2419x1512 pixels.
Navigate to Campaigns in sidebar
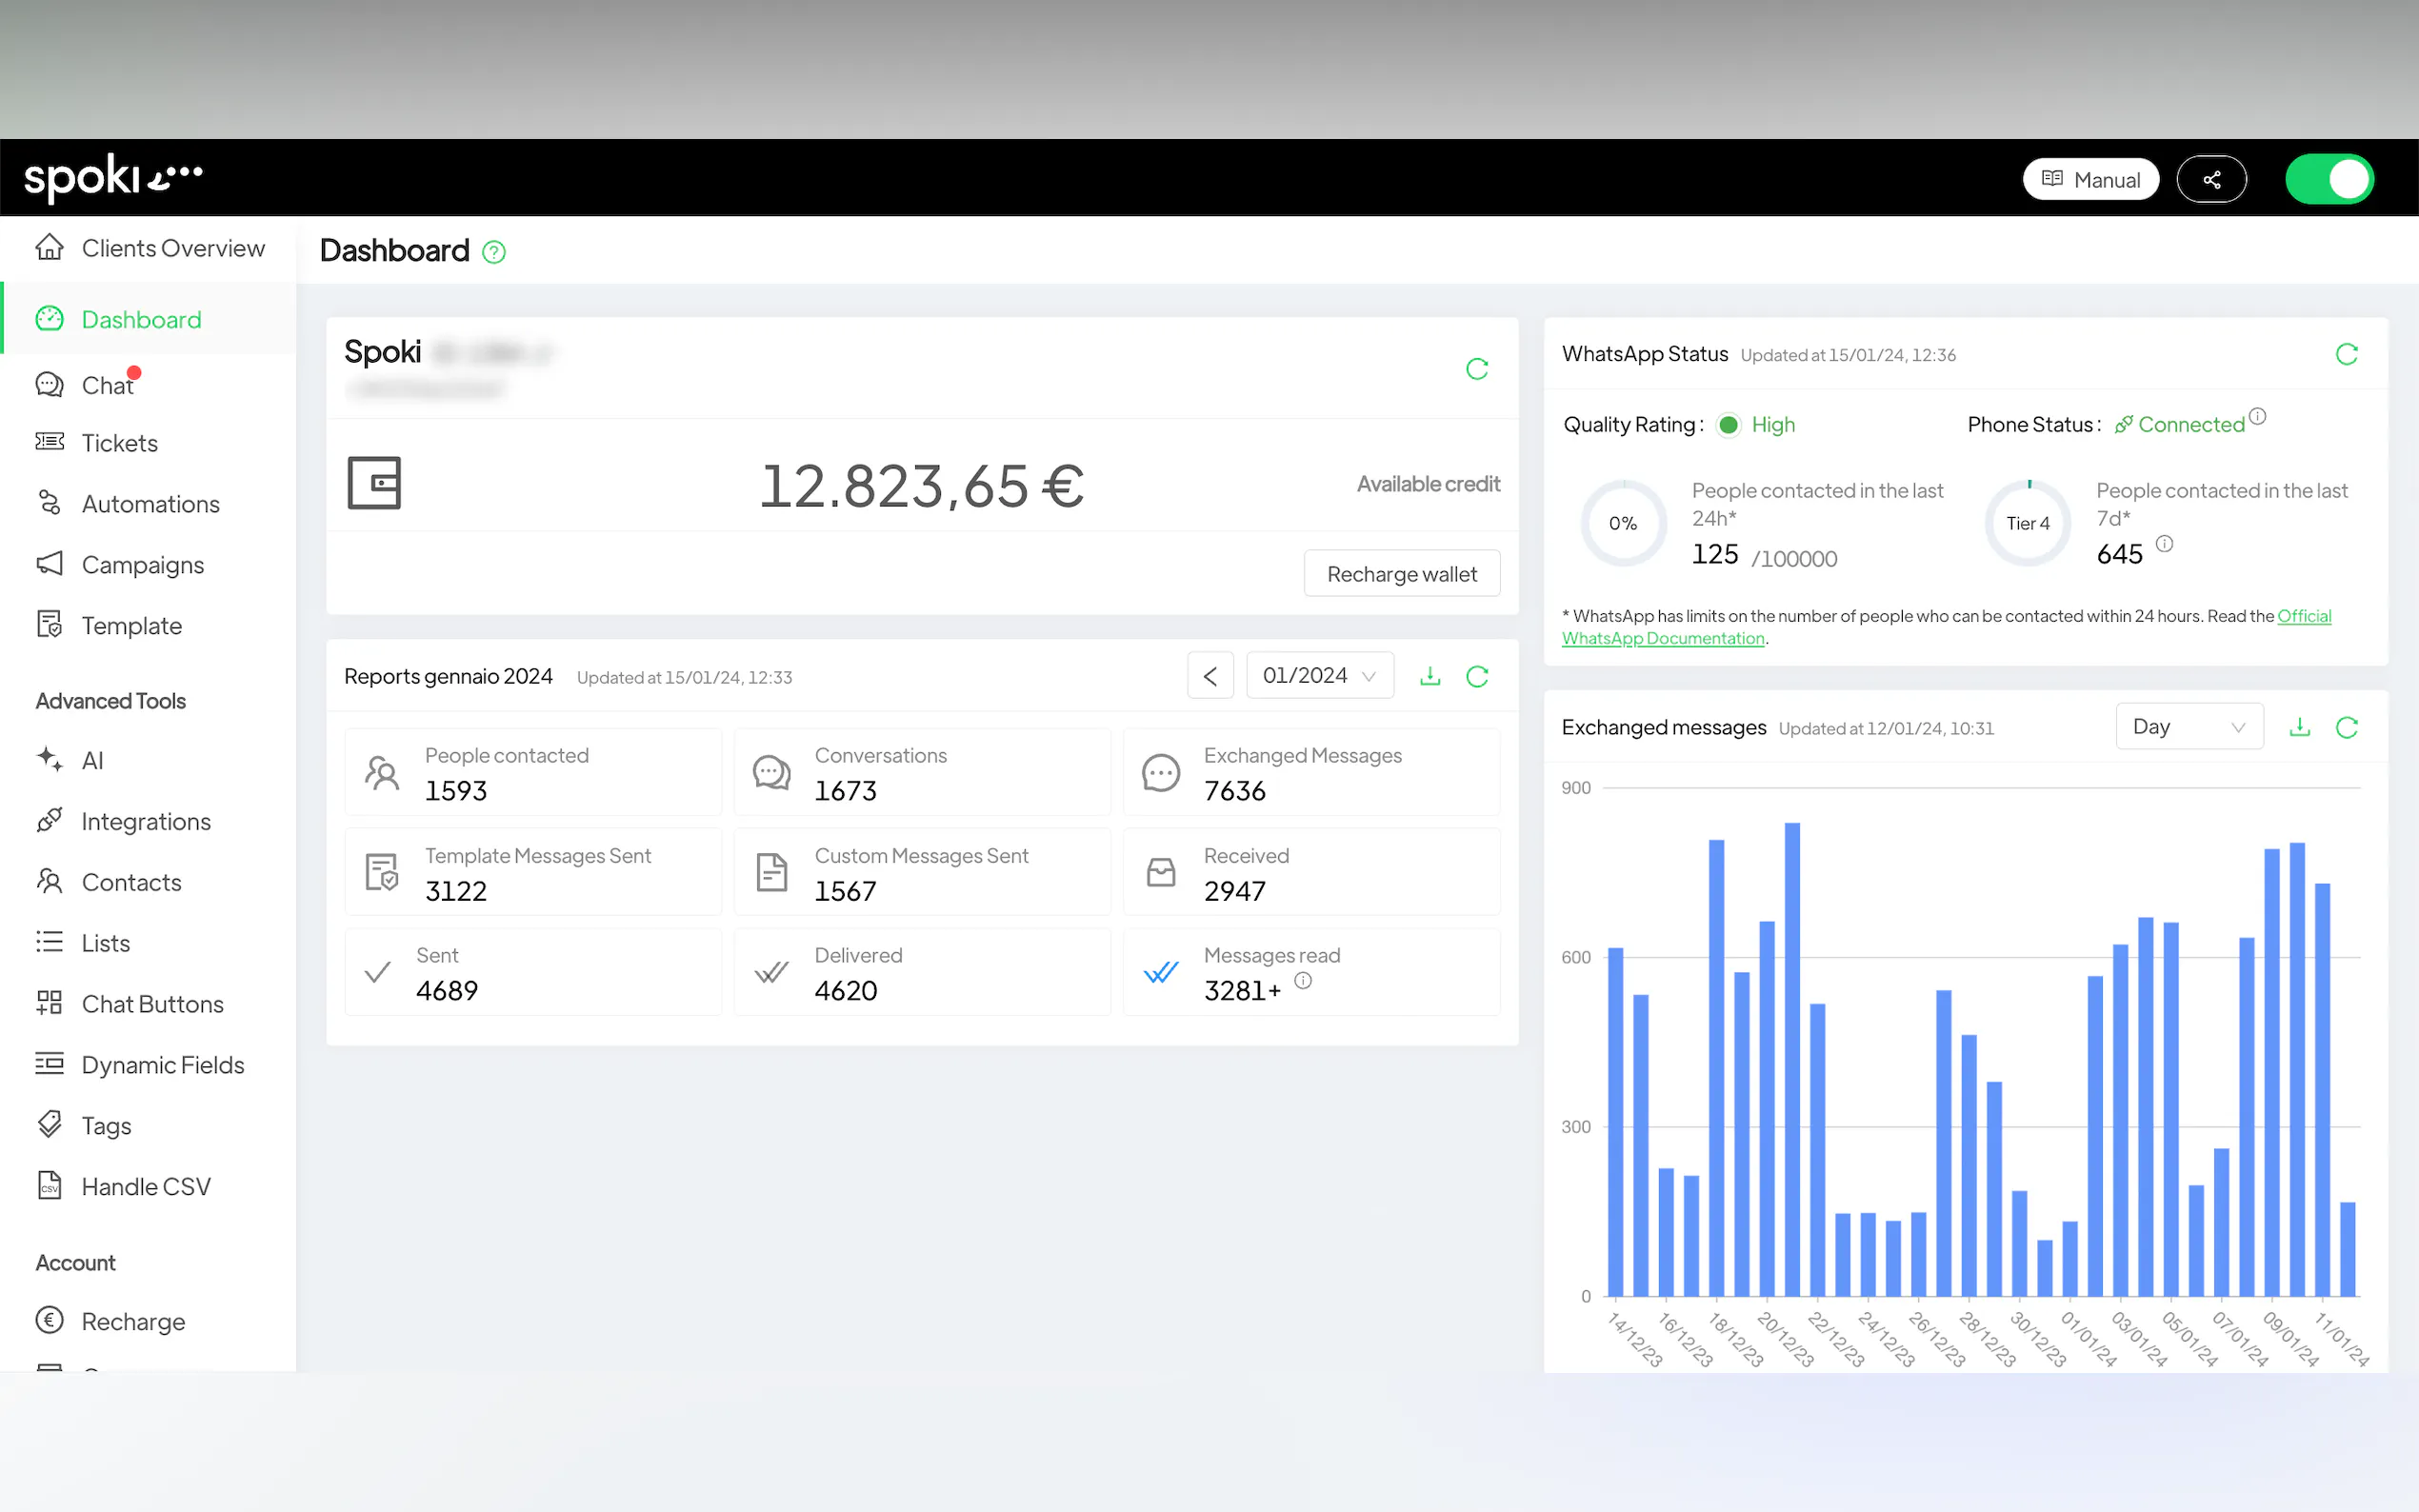click(142, 565)
